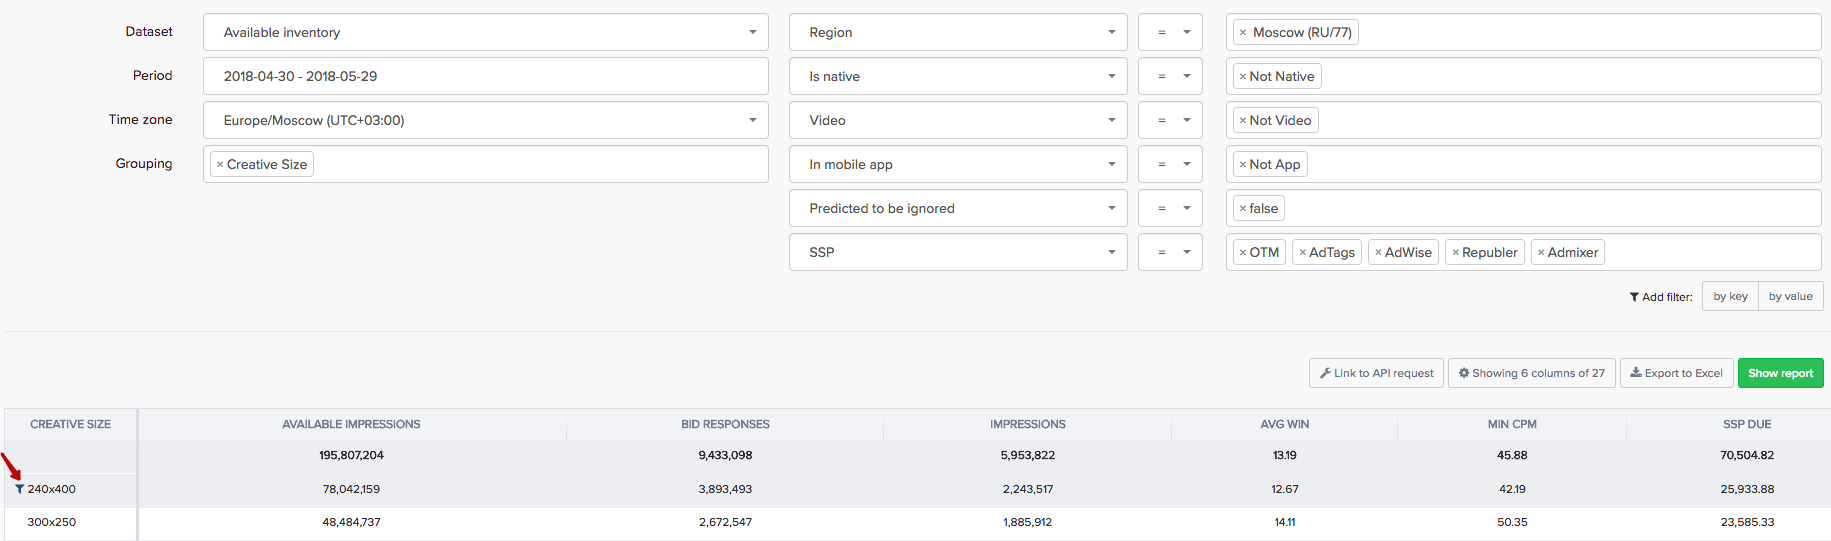The image size is (1831, 541).
Task: Open the Time zone dropdown
Action: click(x=485, y=120)
